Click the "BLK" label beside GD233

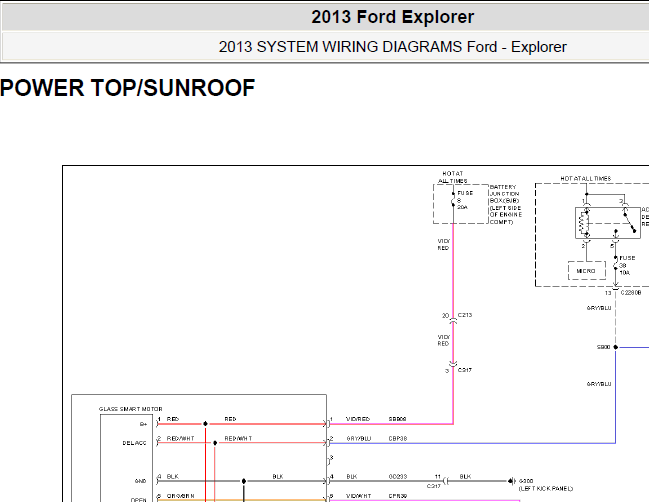352,476
